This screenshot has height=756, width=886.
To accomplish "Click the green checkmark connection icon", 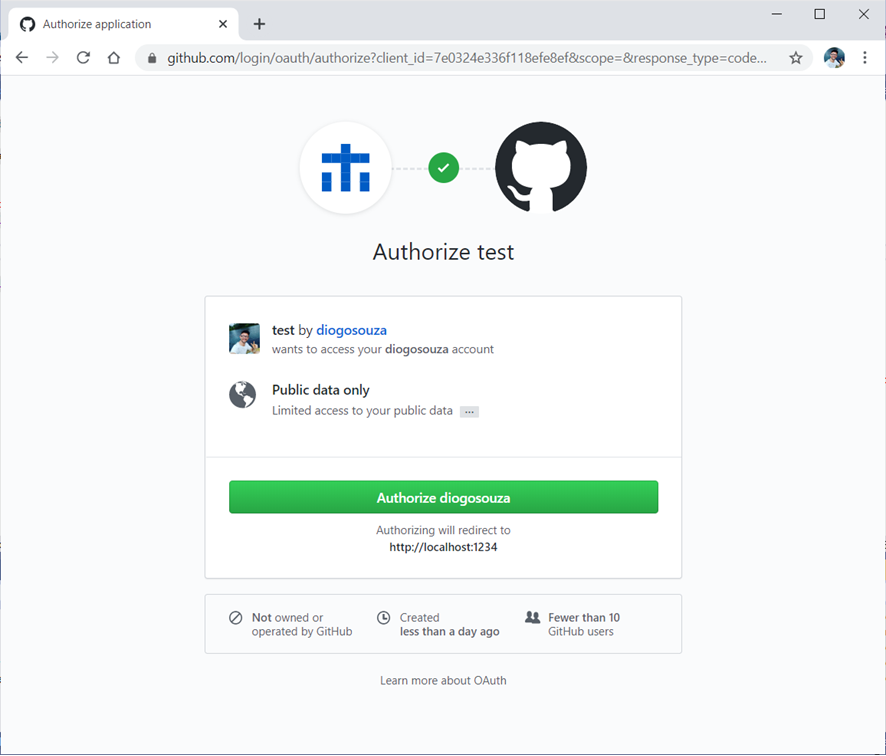I will (443, 168).
